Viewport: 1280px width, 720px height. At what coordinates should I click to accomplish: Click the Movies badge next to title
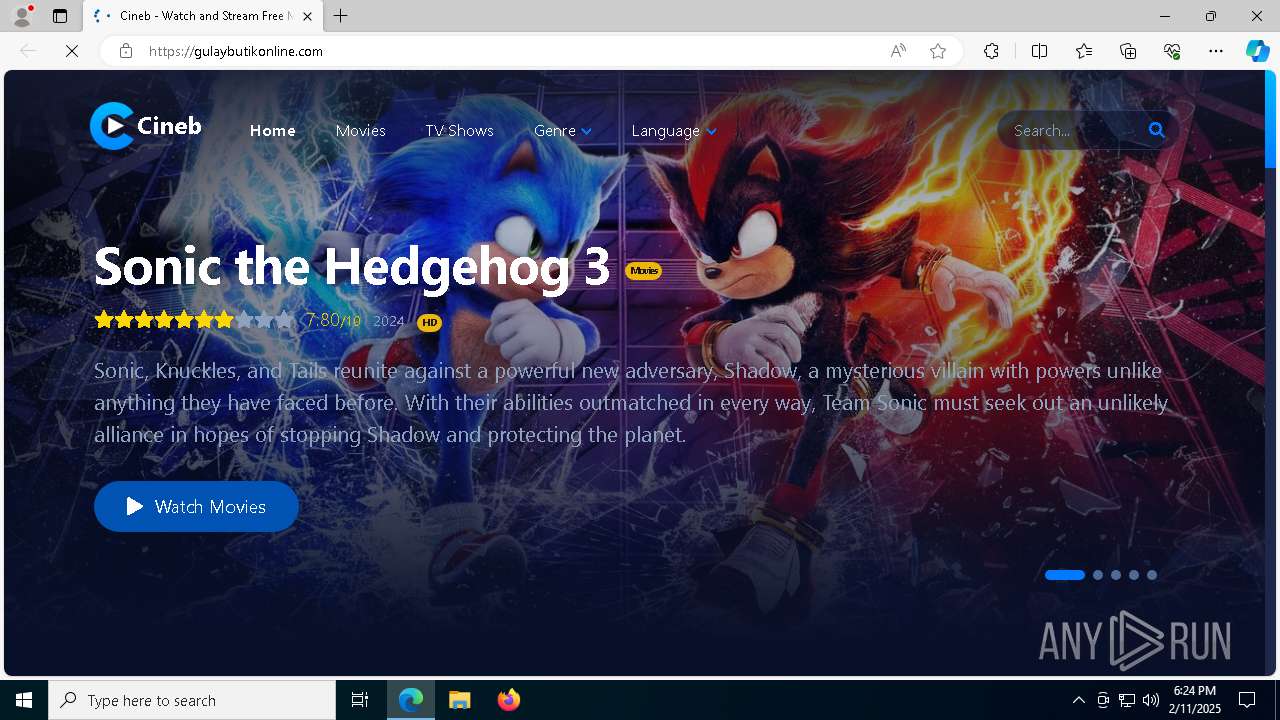644,271
